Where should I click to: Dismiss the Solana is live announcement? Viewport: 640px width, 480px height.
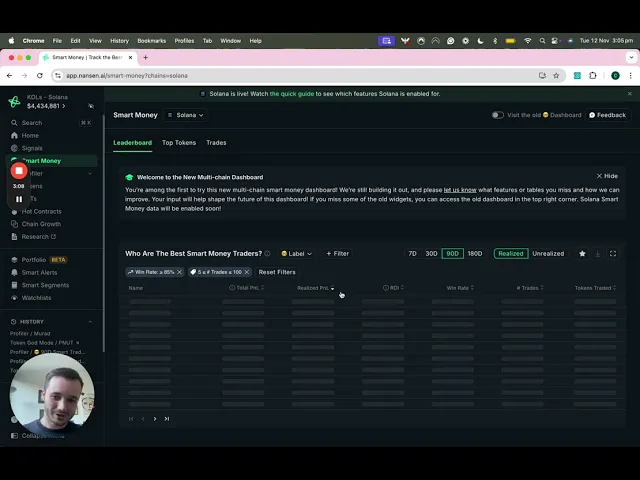630,94
